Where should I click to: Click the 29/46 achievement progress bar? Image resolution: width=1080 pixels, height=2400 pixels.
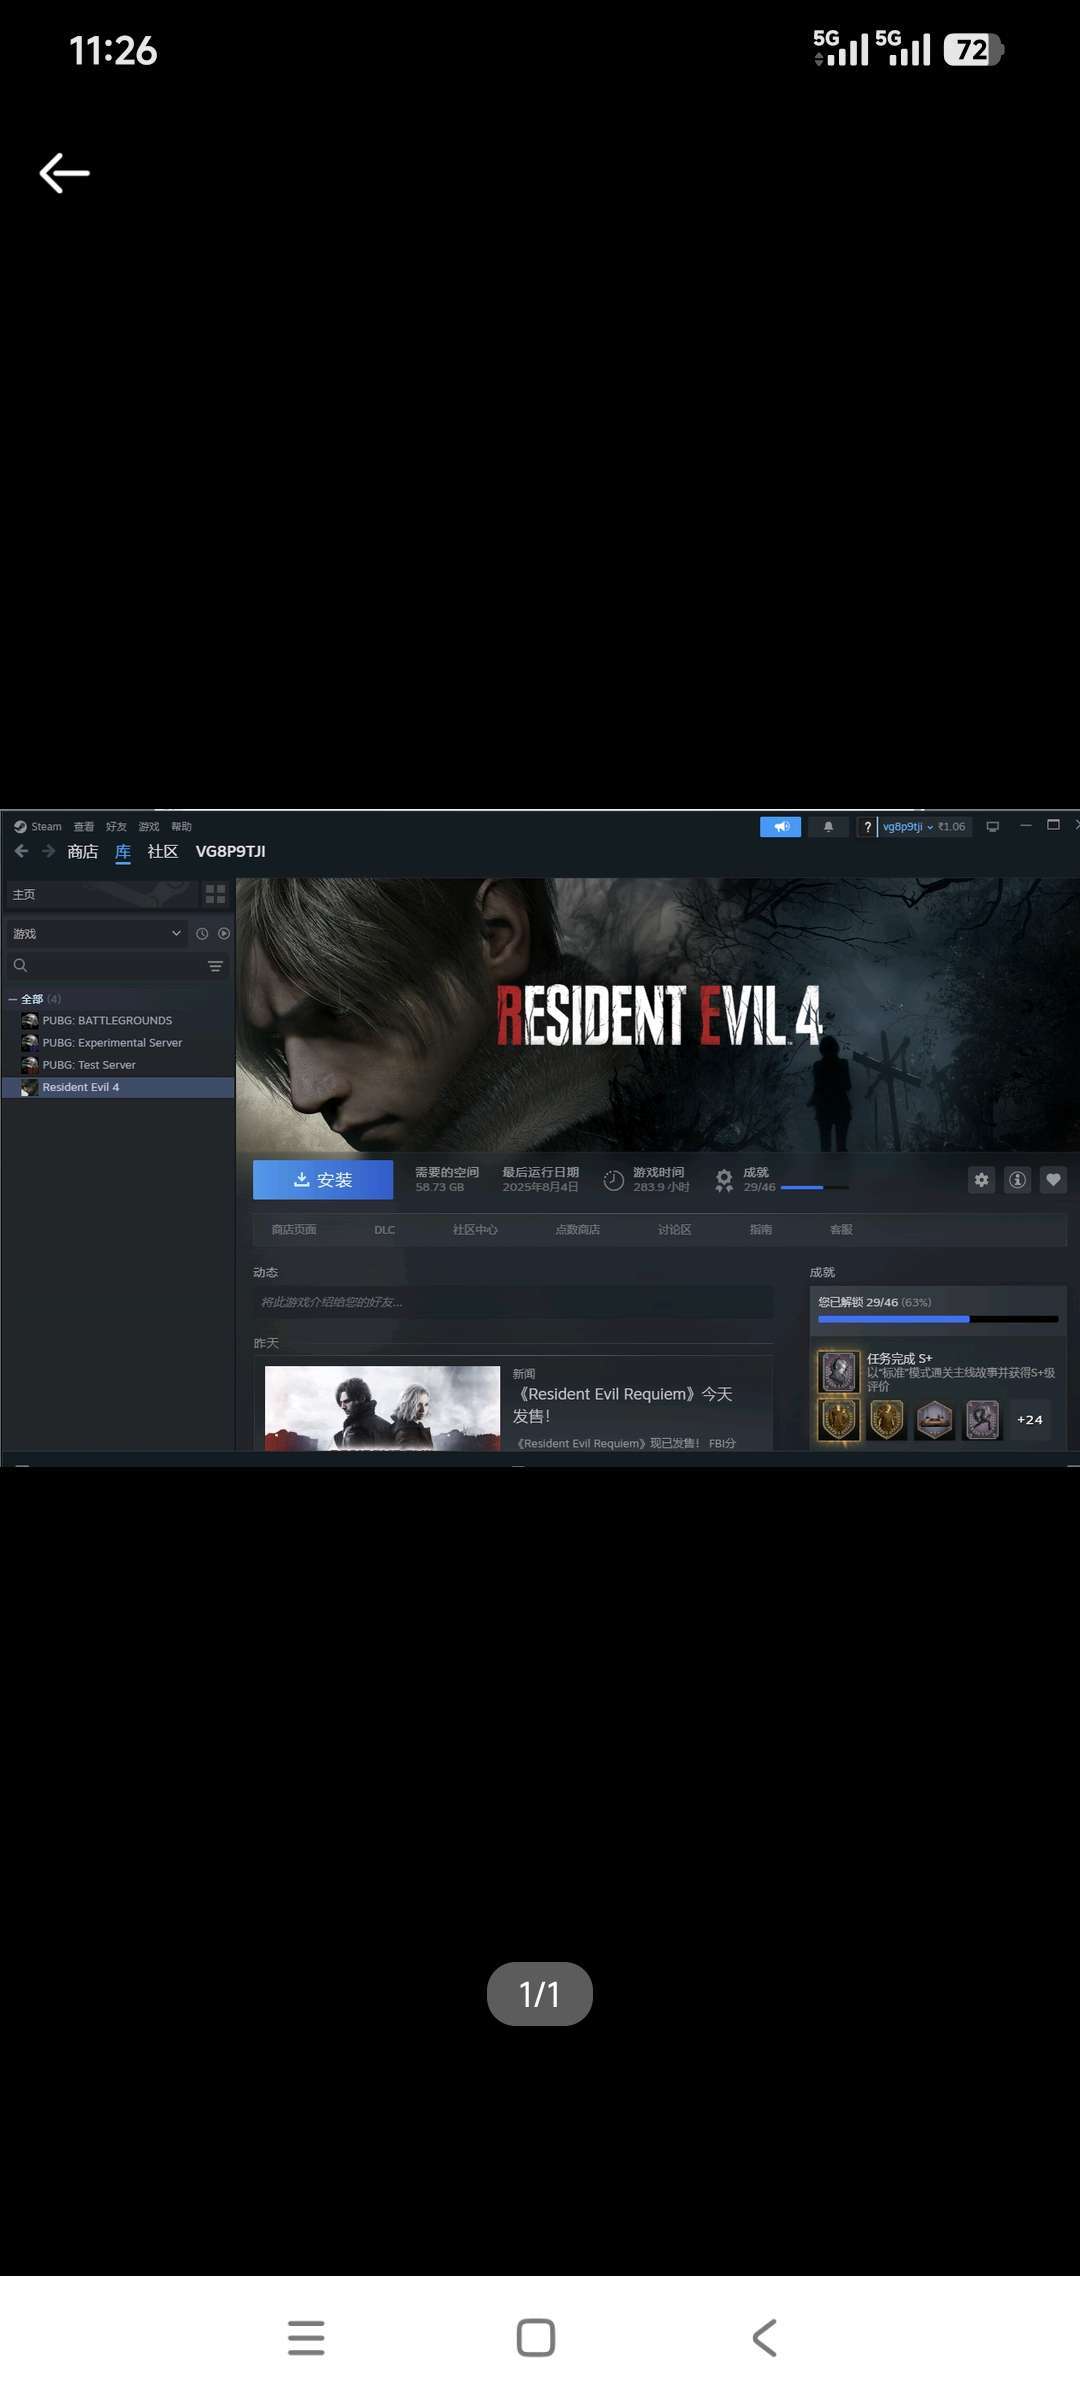tap(814, 1187)
